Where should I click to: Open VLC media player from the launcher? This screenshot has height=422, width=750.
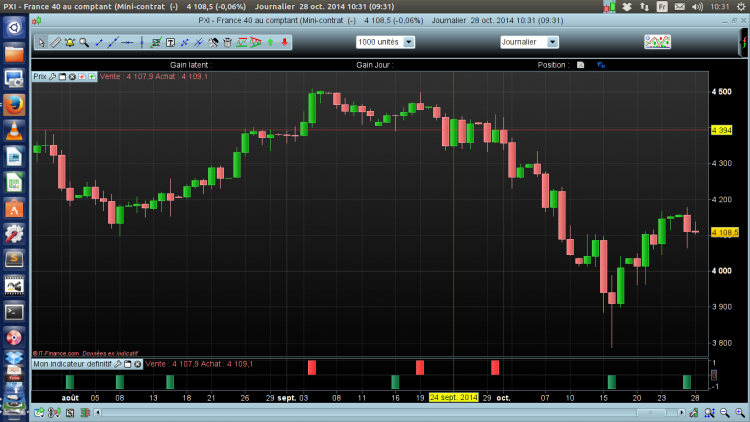pyautogui.click(x=14, y=130)
